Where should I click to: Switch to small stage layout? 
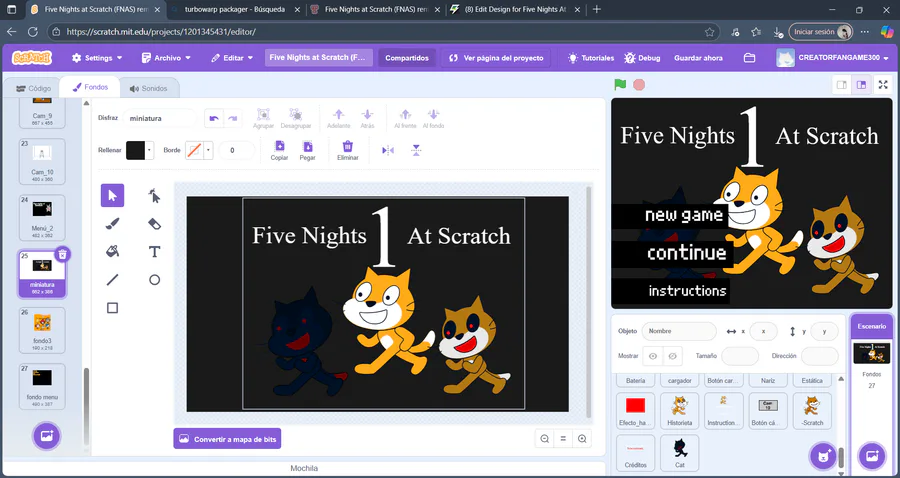841,85
